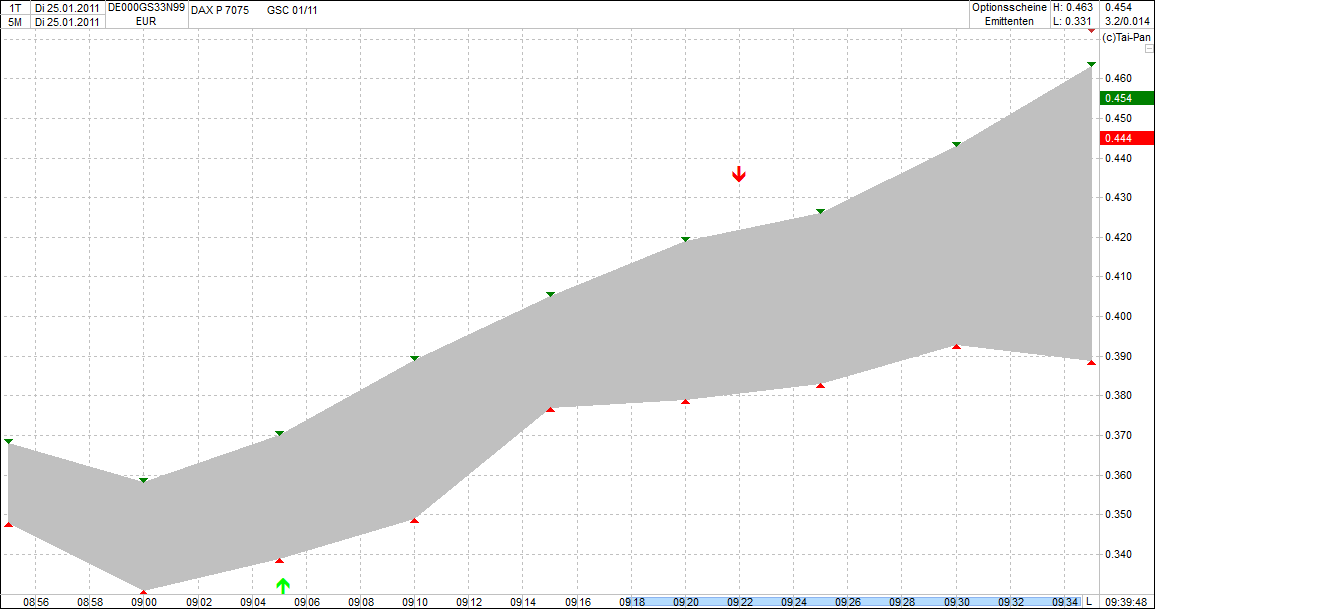Select the red down-arrow sell signal

tap(739, 174)
